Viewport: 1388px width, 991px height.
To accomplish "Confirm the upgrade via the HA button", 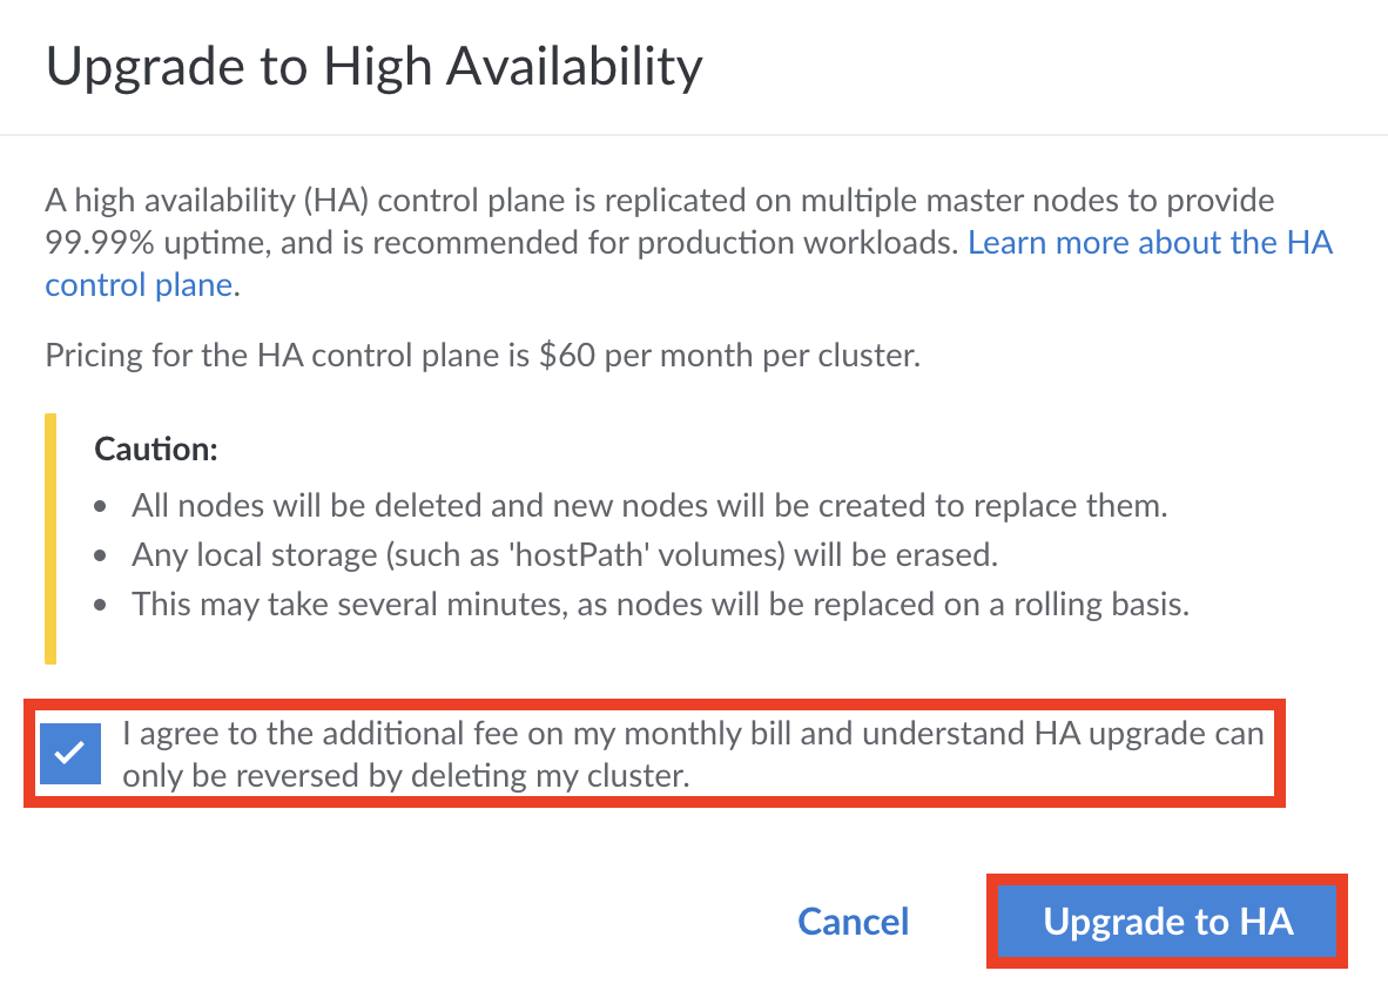I will 1165,922.
